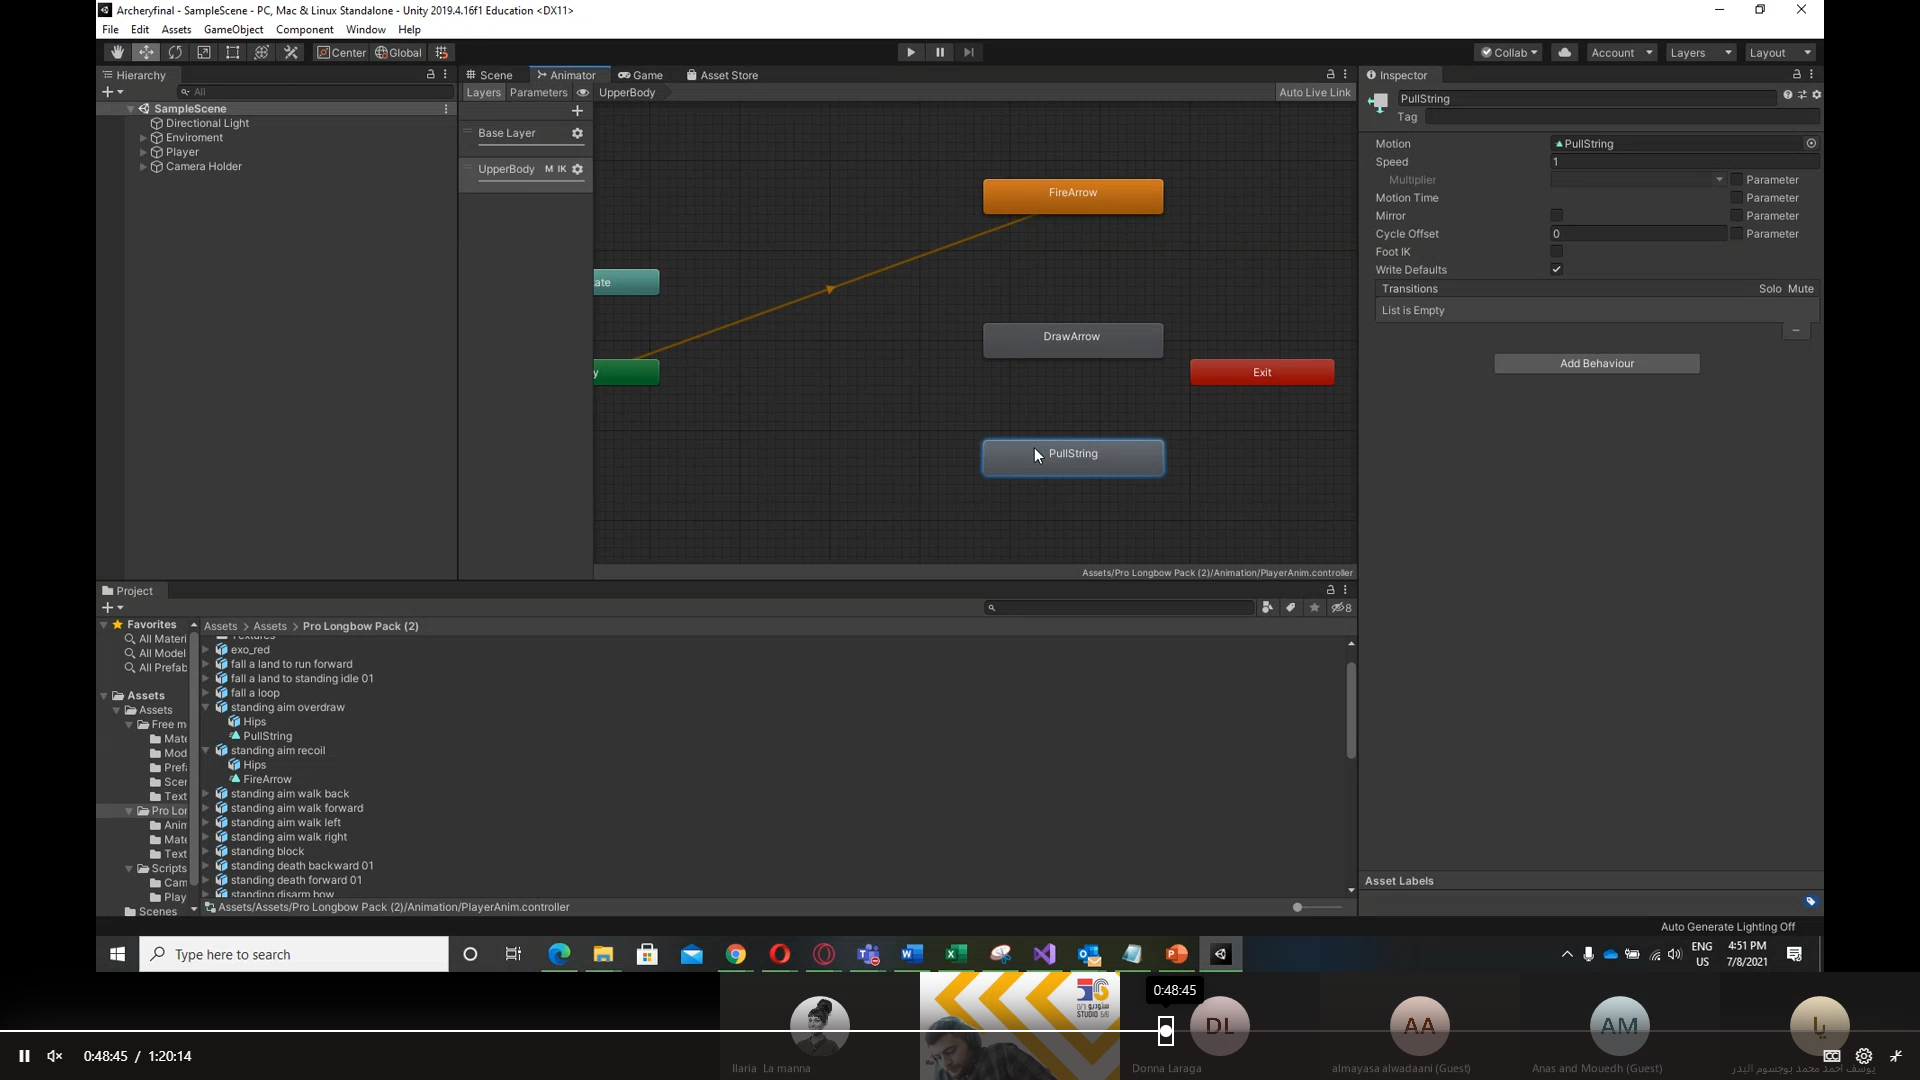Collapse standing aim overdraw asset
The image size is (1920, 1080).
click(206, 708)
